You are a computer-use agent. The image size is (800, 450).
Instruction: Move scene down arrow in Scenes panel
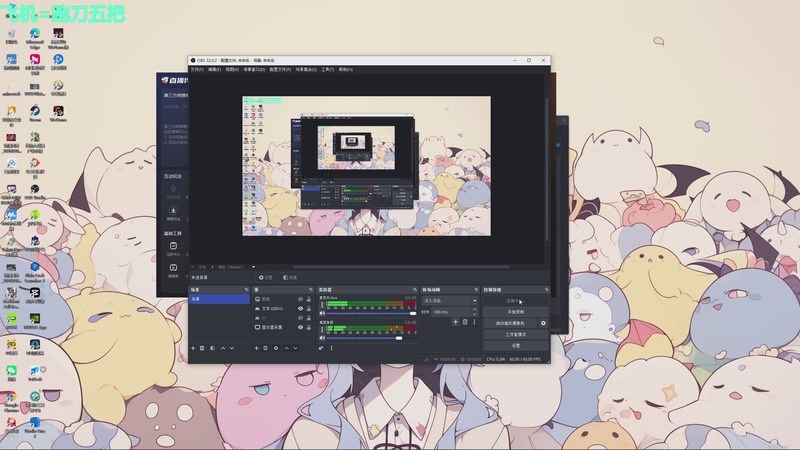(232, 348)
